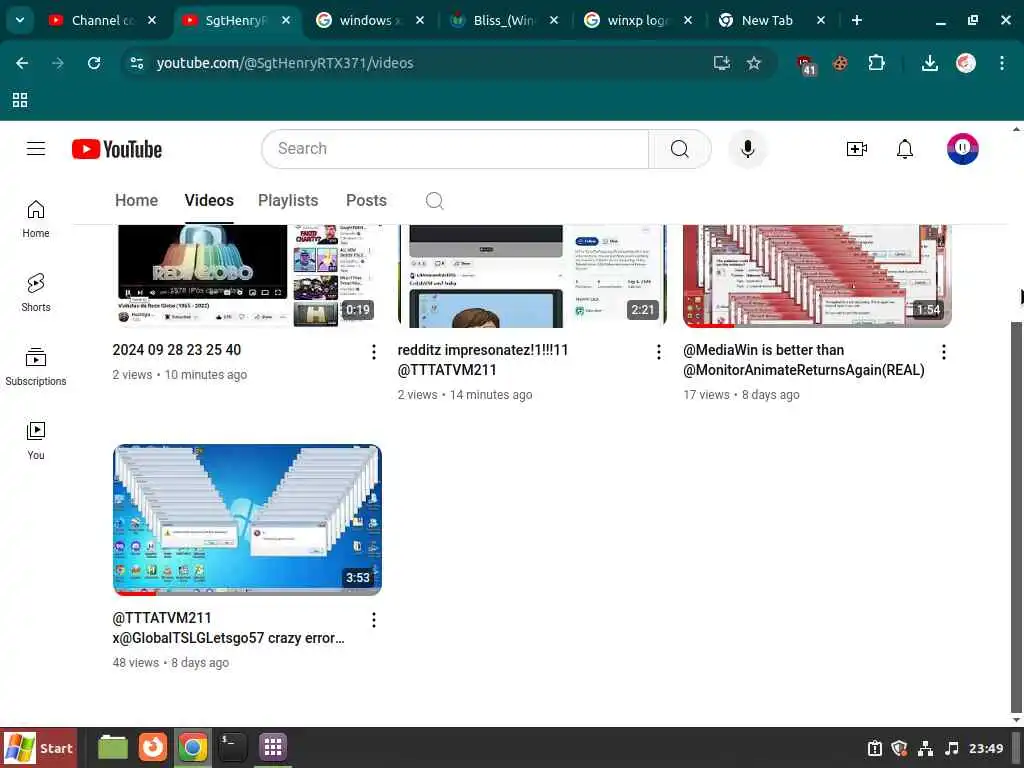Open the apps grid in bookmarks bar
Screen dimensions: 1024x768
(x=20, y=100)
